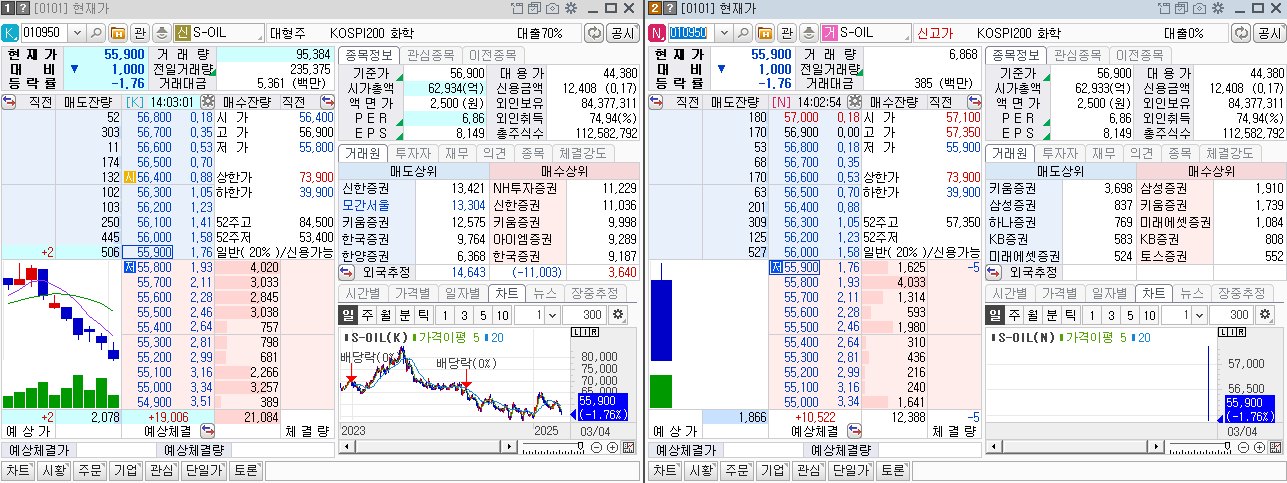
Task: Open chart settings gear in left window chart
Action: 617,315
